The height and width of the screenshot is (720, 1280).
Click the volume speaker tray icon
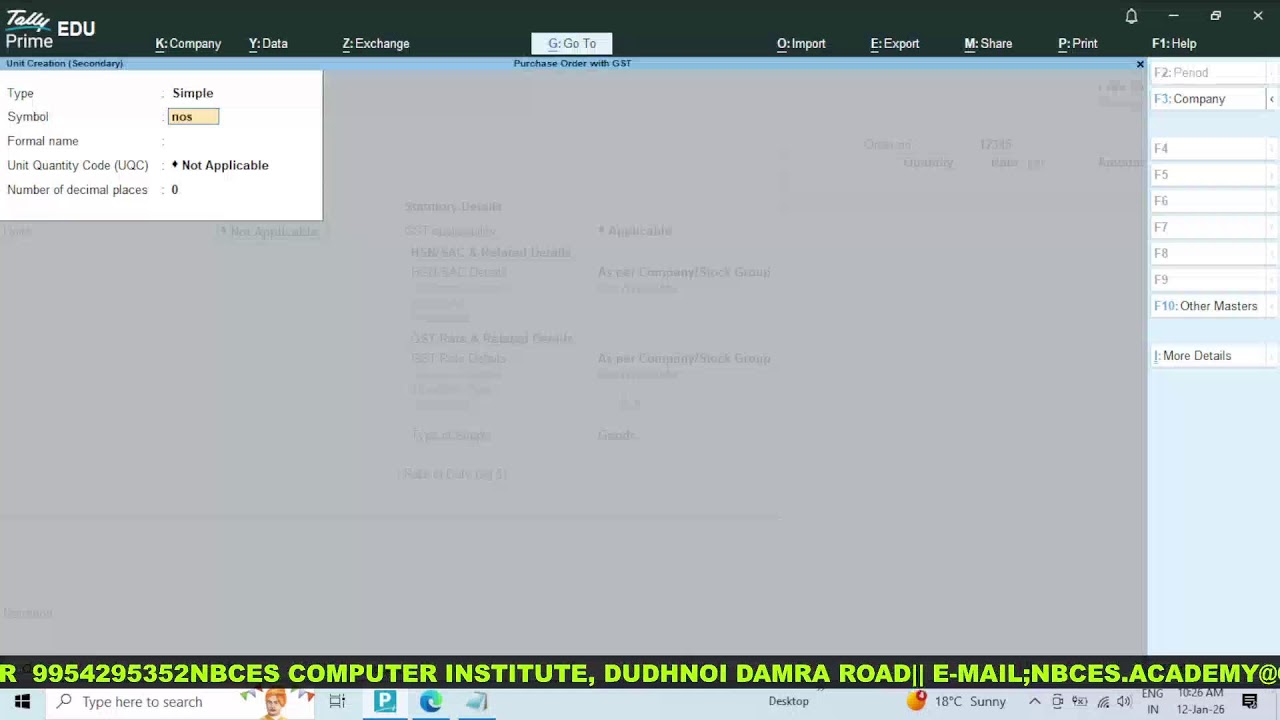pyautogui.click(x=1124, y=702)
